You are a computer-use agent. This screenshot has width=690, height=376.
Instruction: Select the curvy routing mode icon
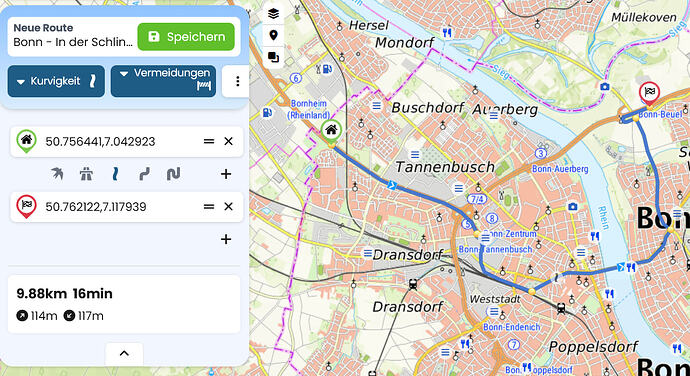144,174
